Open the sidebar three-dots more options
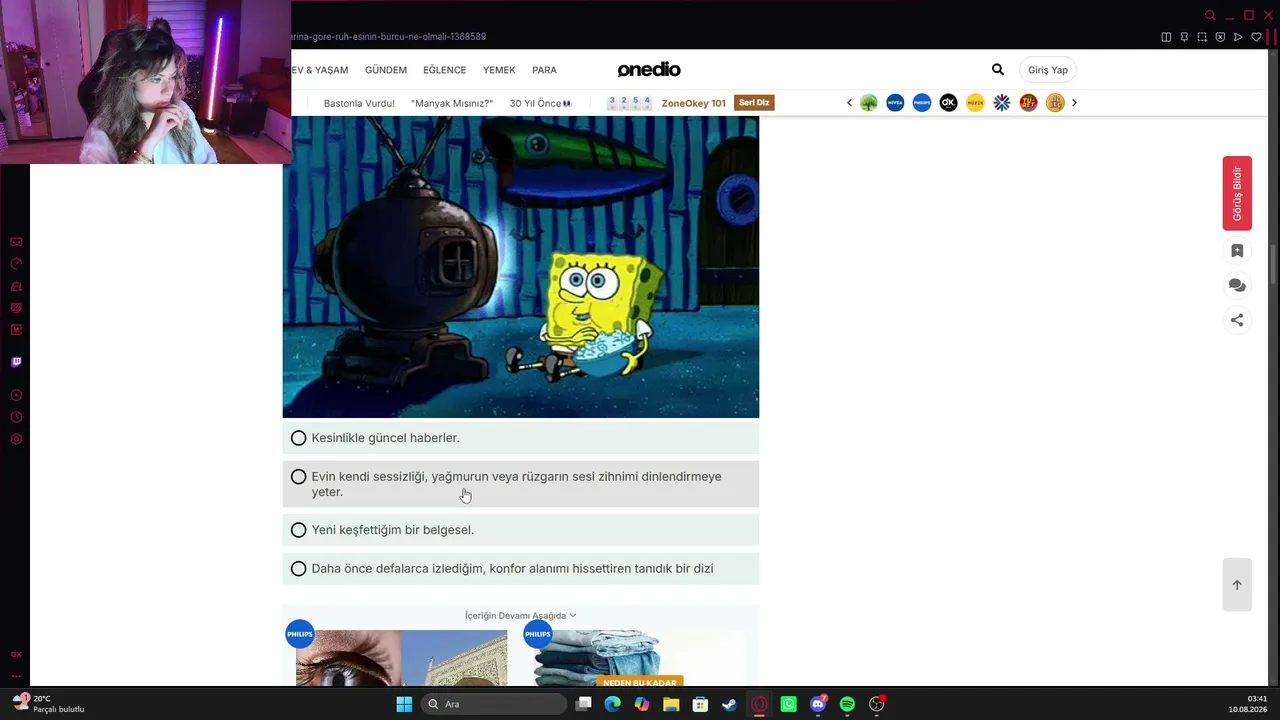1280x720 pixels. [16, 676]
